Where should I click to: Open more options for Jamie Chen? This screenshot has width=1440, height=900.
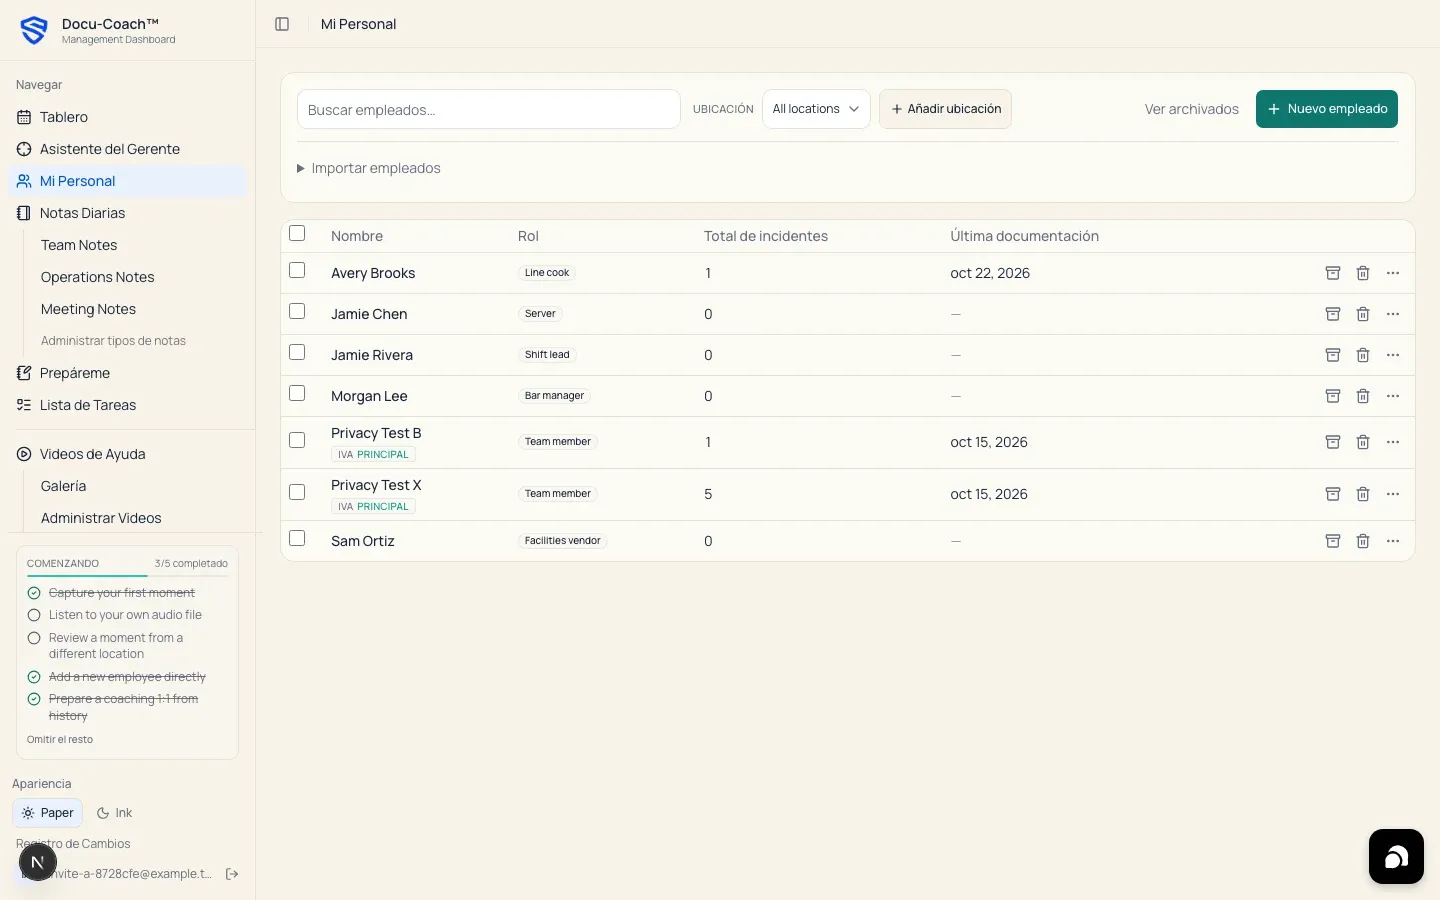1393,314
